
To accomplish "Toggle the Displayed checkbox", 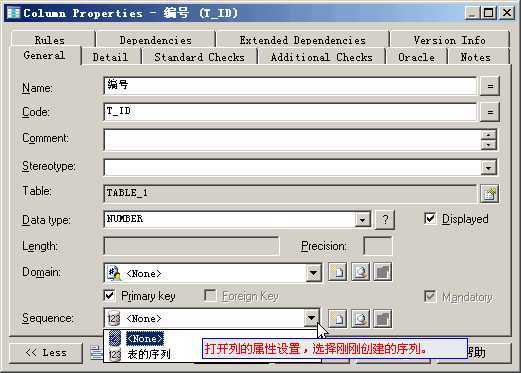I will 430,219.
